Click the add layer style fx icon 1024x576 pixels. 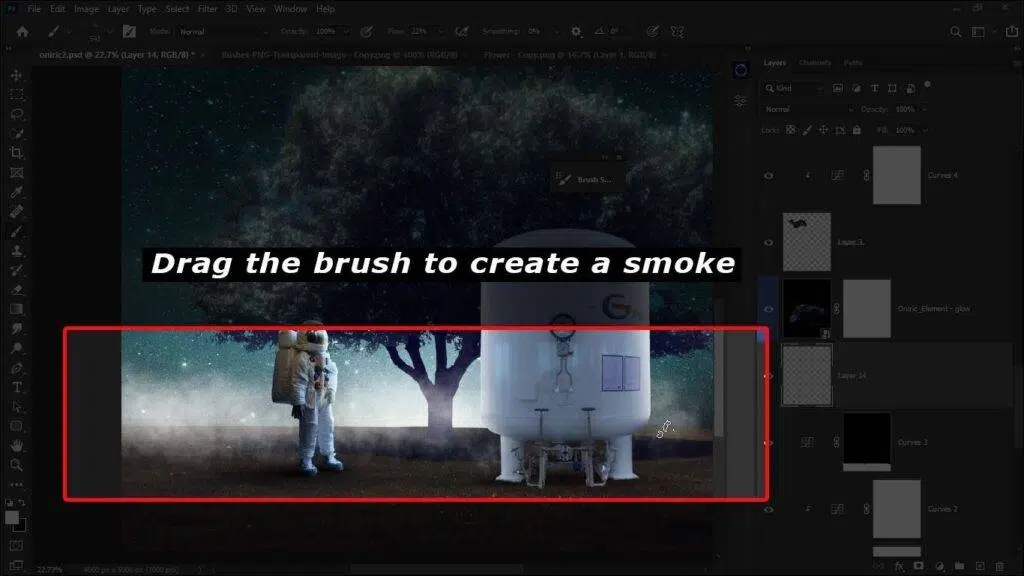coord(899,566)
